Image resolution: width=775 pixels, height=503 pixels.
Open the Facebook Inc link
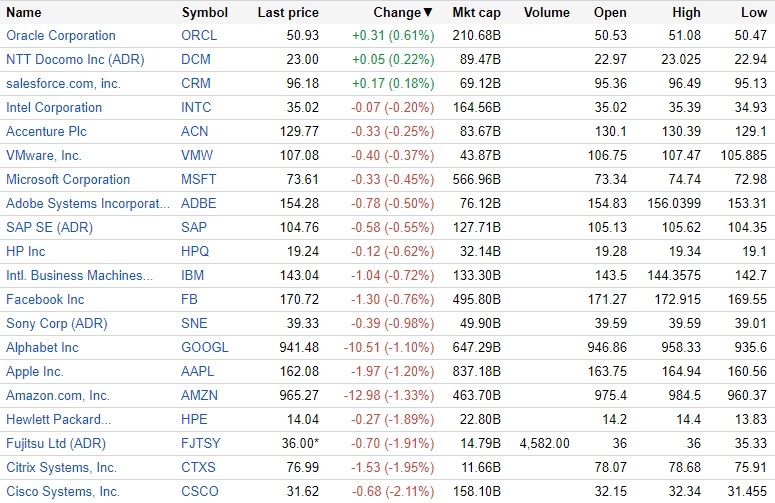[x=45, y=300]
